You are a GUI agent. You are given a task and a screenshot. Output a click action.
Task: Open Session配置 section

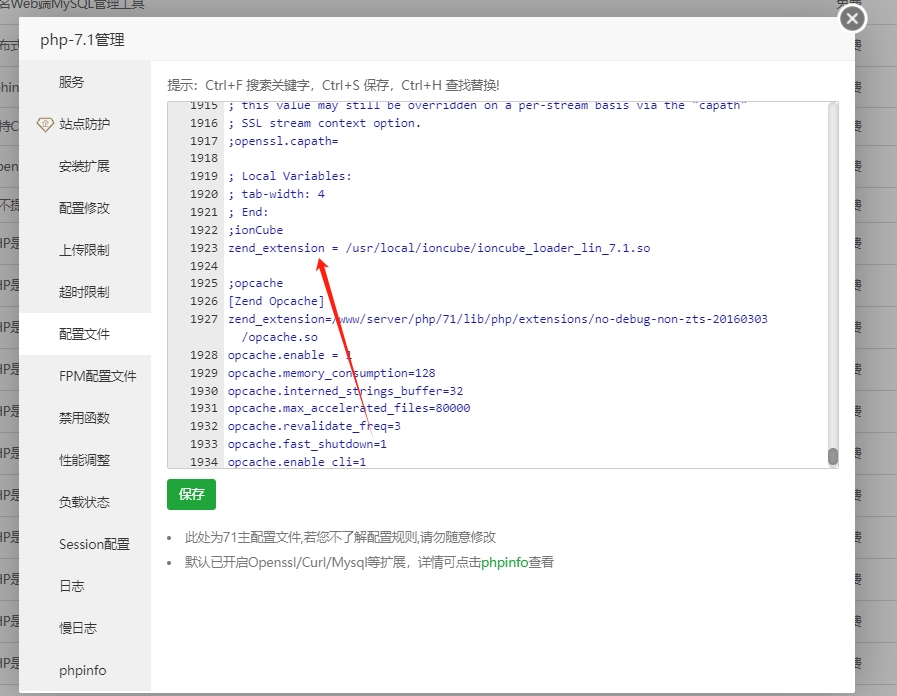coord(94,544)
